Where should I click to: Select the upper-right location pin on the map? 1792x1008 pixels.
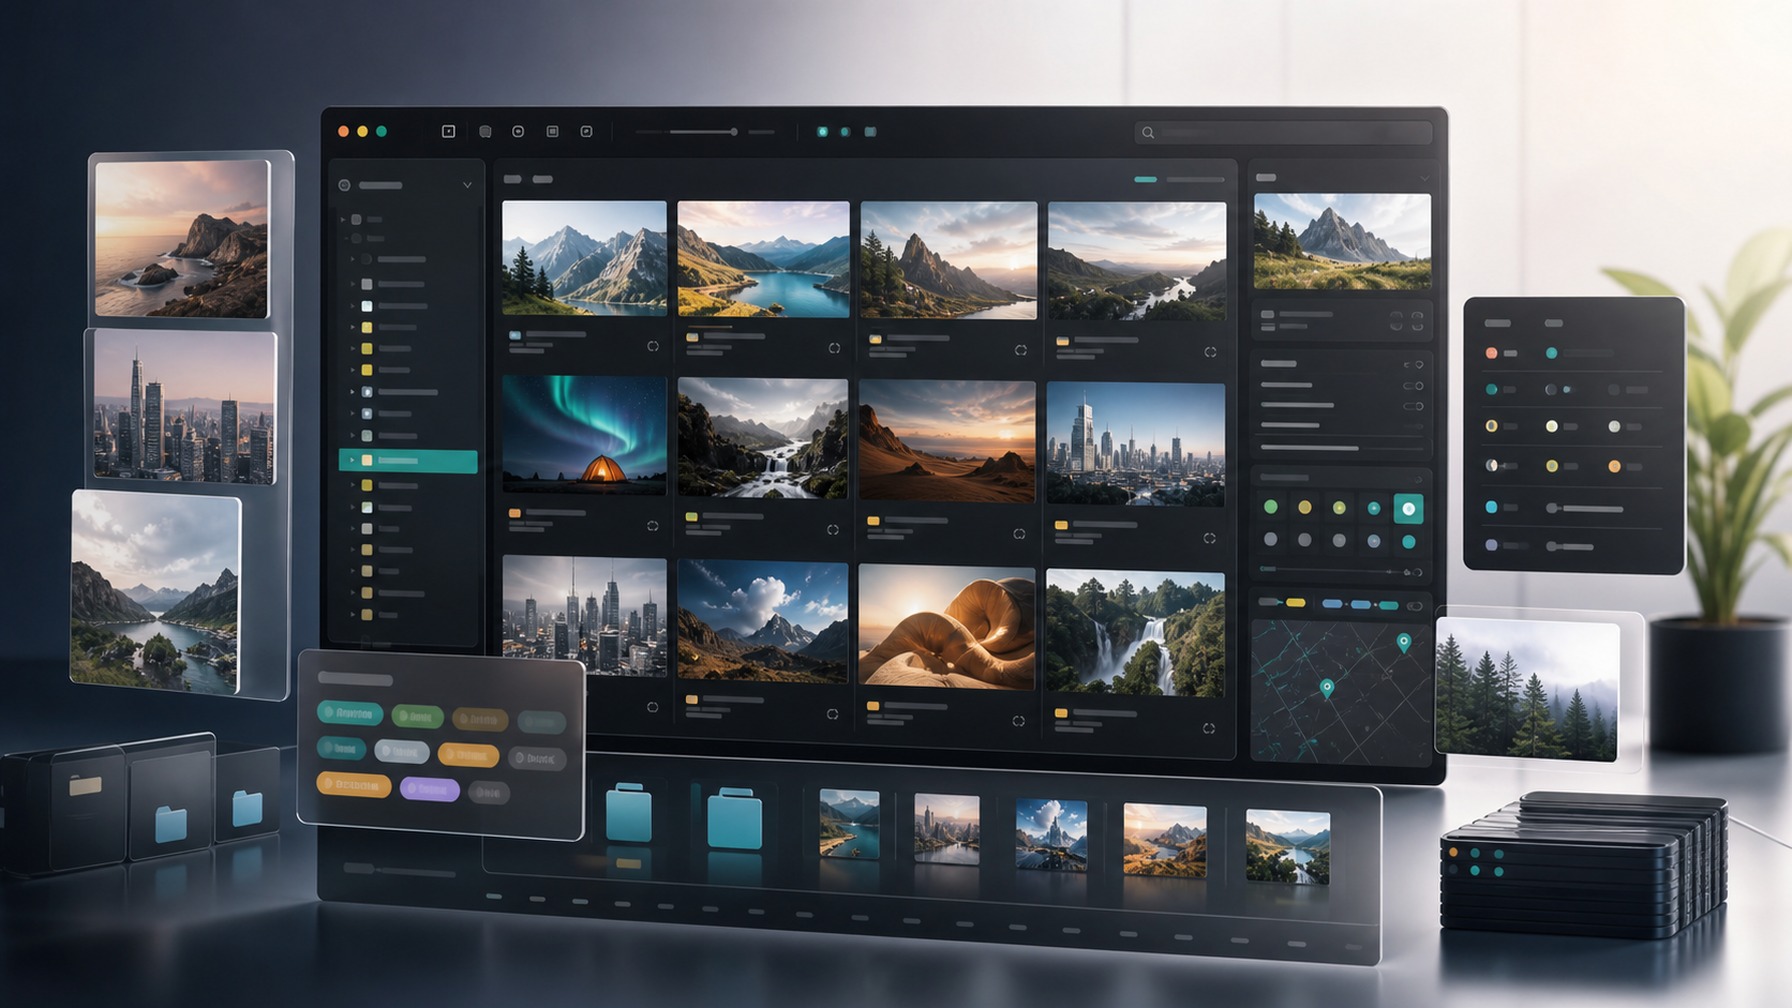point(1404,643)
